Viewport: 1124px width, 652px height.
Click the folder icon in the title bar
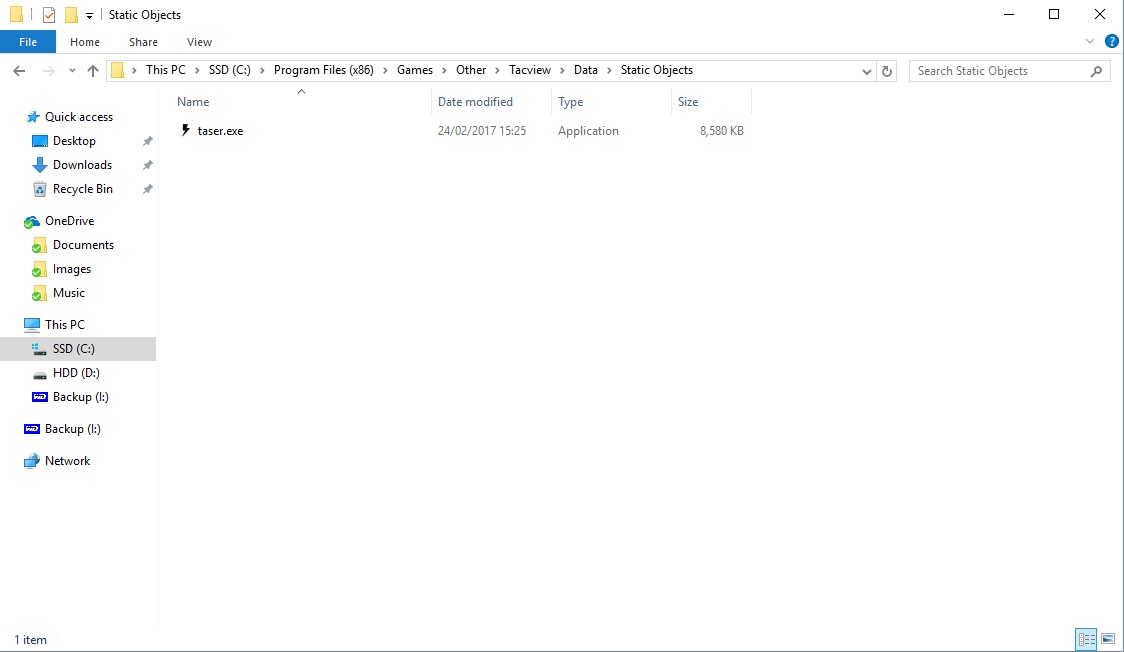coord(16,14)
